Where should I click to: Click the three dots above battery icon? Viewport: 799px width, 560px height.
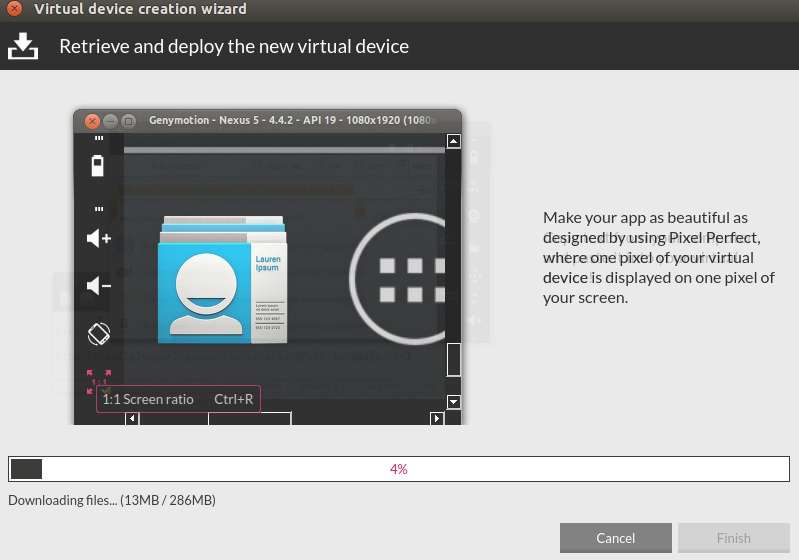99,138
